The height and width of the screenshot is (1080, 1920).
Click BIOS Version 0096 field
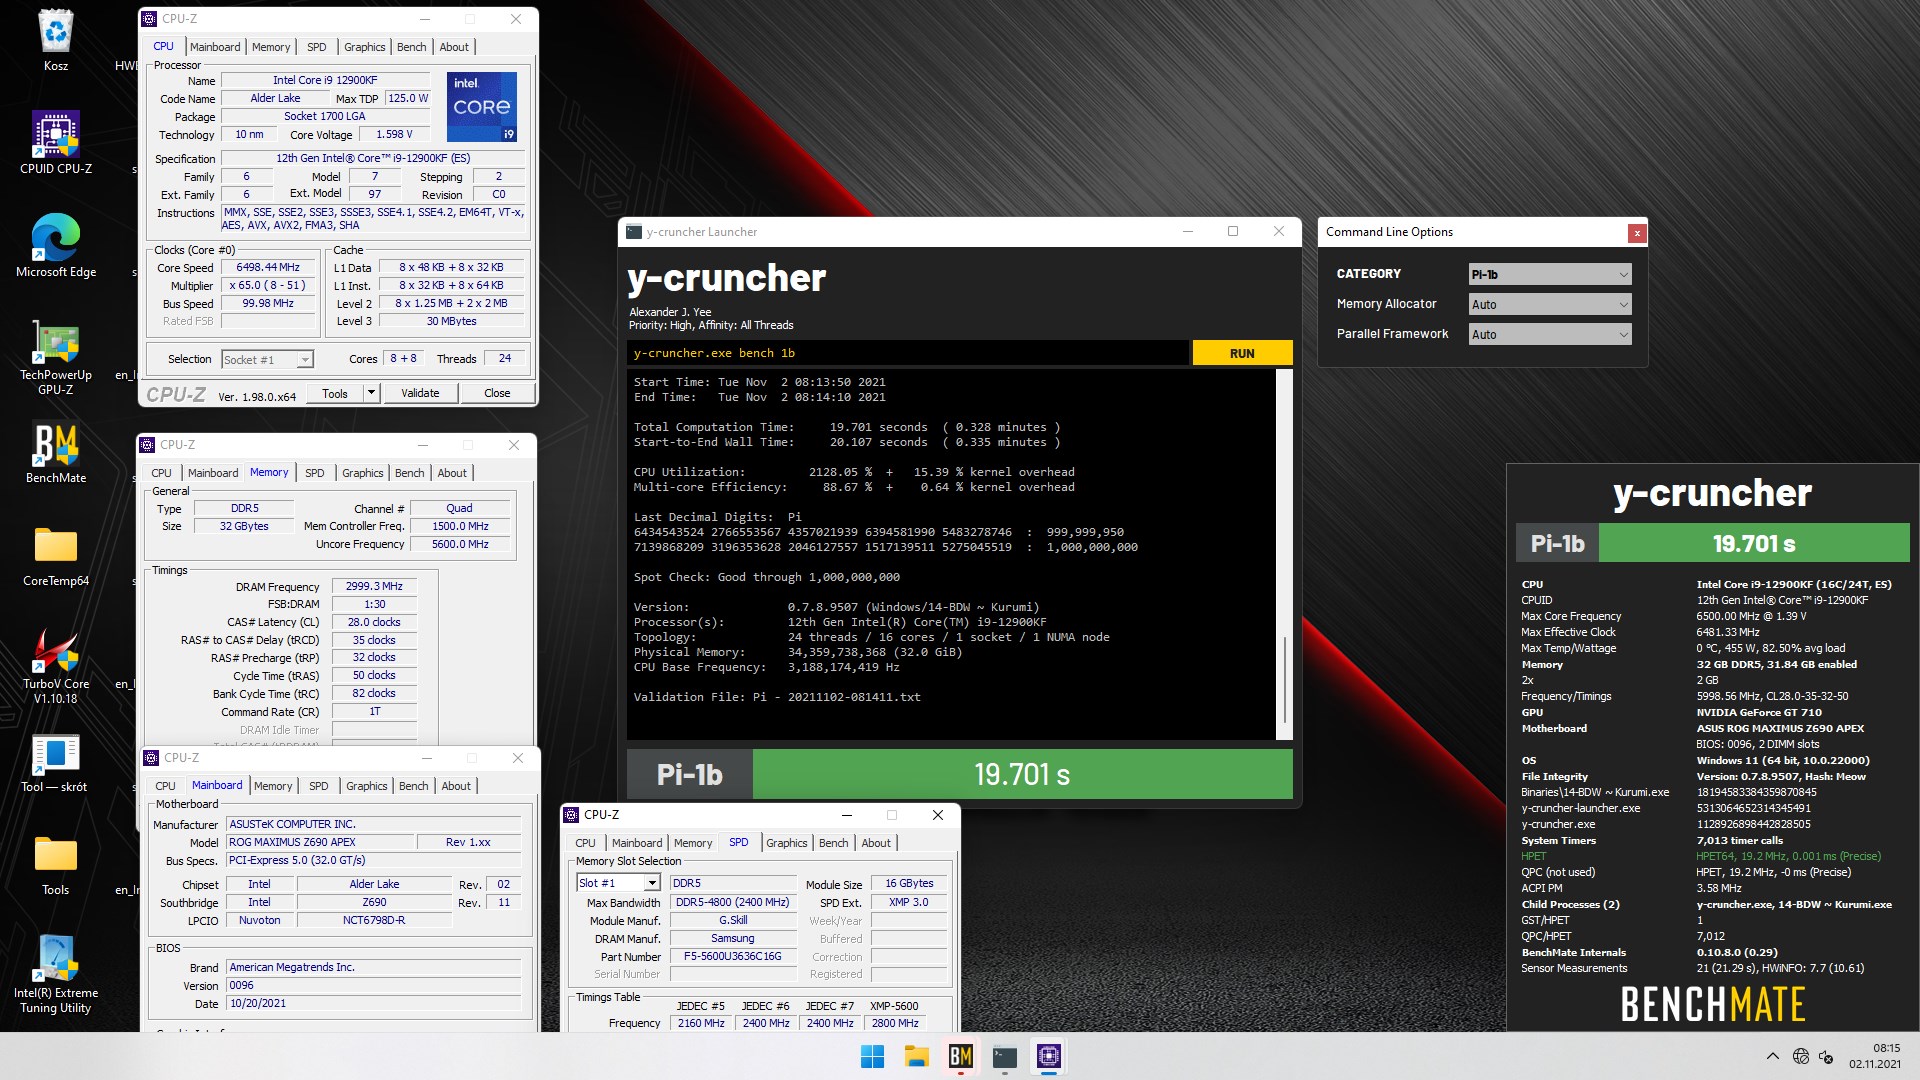point(374,985)
